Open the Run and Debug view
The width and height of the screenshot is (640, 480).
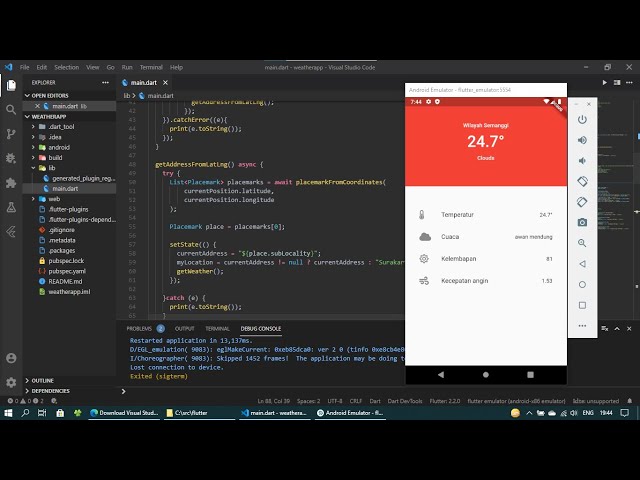tap(11, 158)
